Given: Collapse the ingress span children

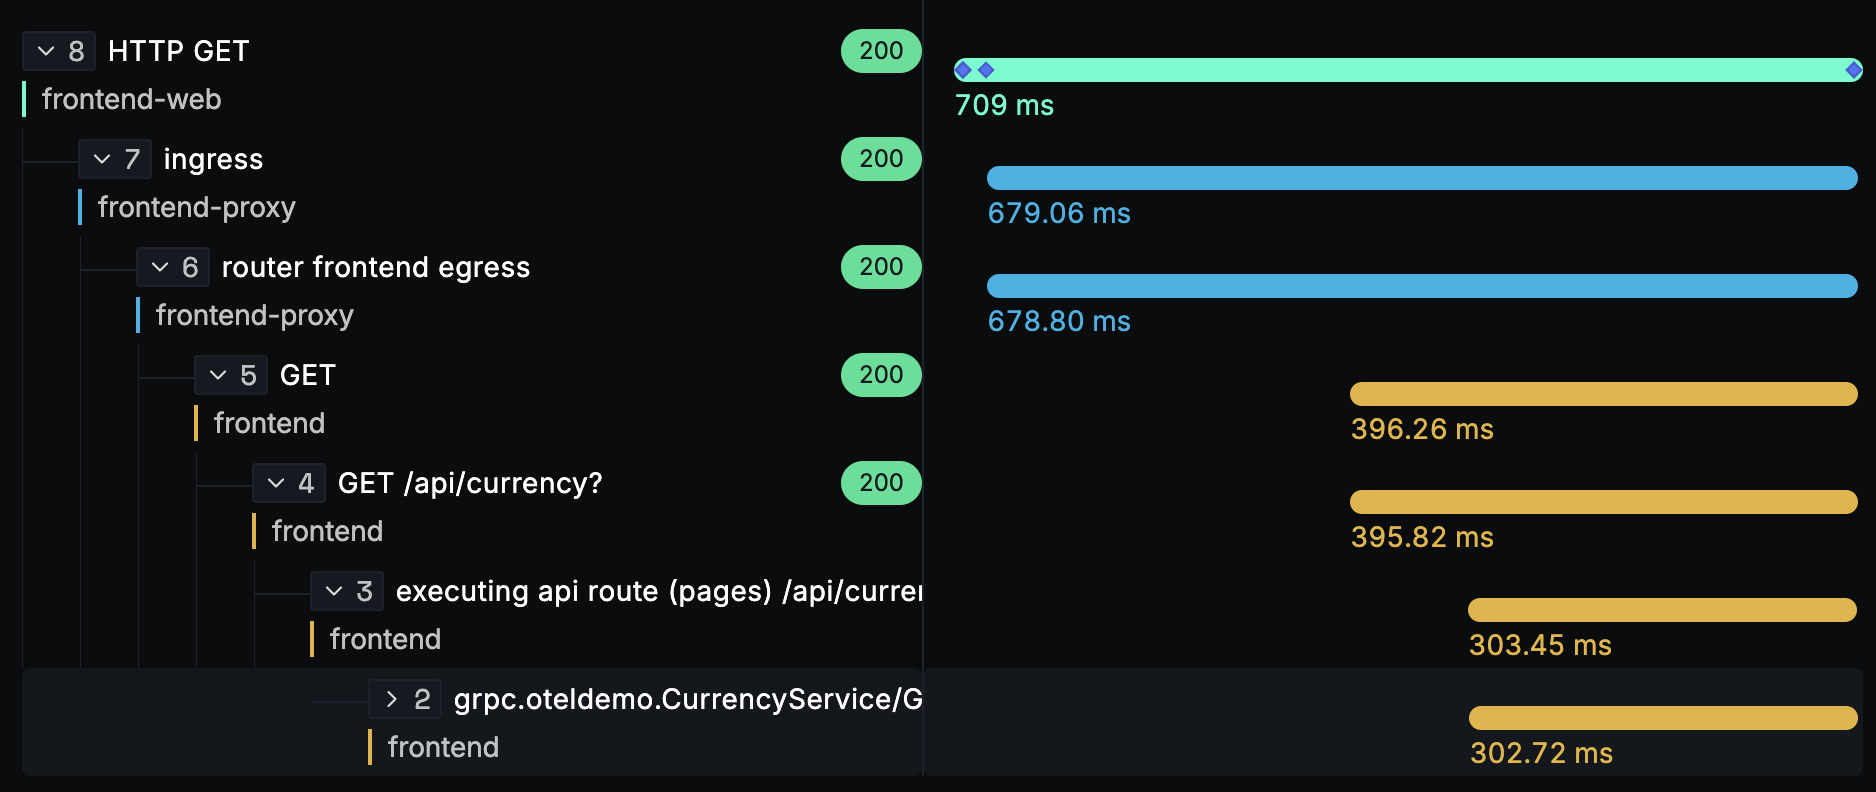Looking at the screenshot, I should point(102,159).
